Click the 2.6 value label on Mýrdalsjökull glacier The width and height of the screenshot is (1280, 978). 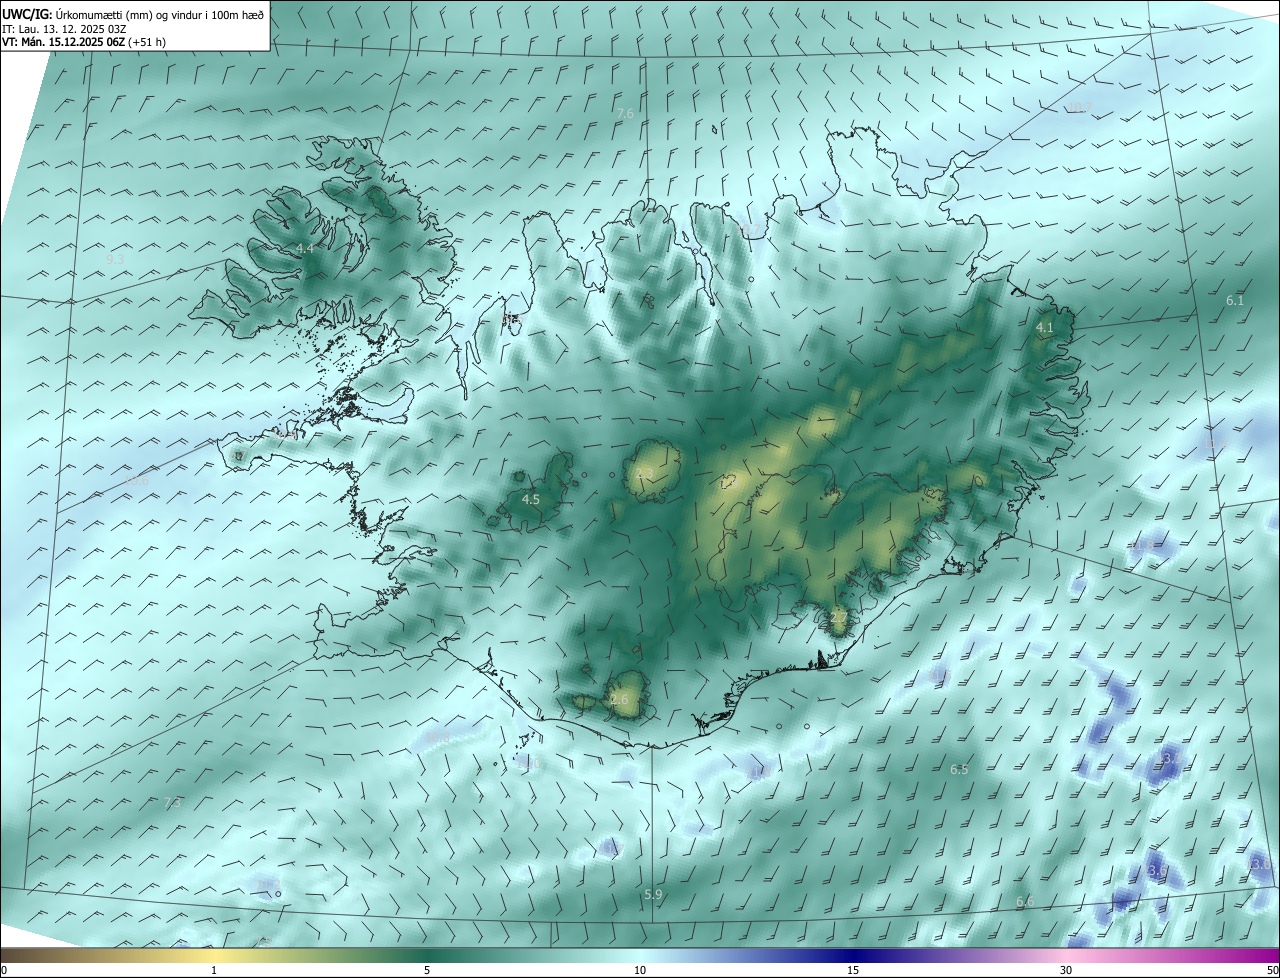pos(619,699)
